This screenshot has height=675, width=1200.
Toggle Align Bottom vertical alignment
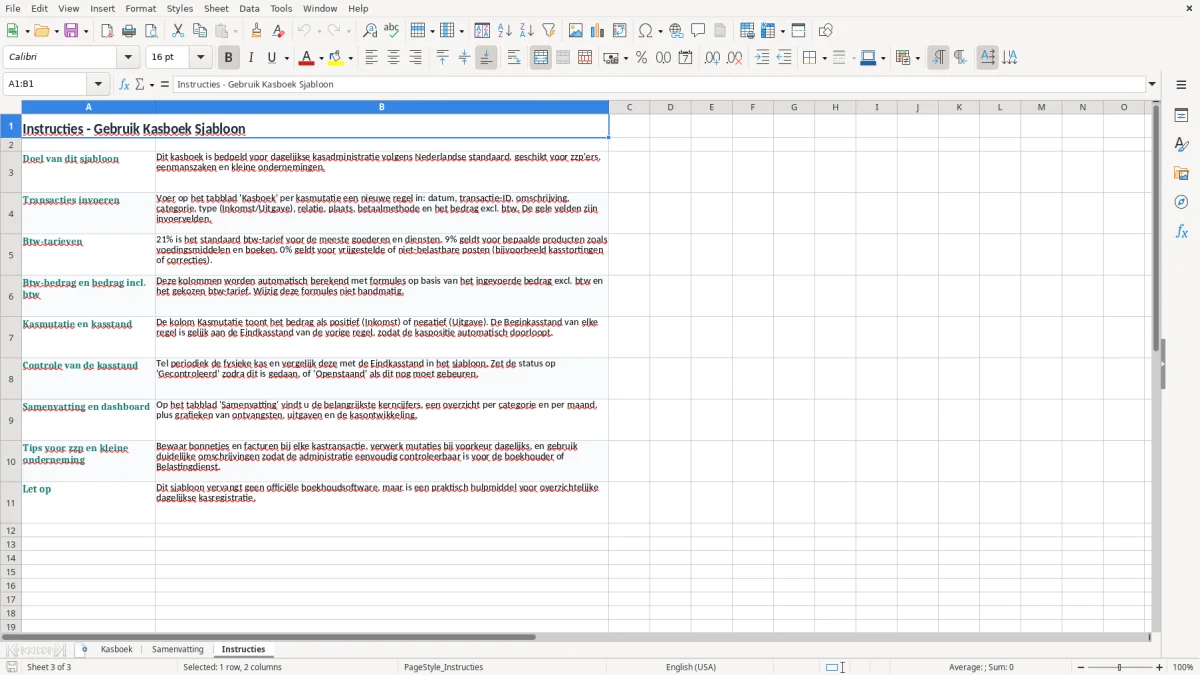click(486, 58)
